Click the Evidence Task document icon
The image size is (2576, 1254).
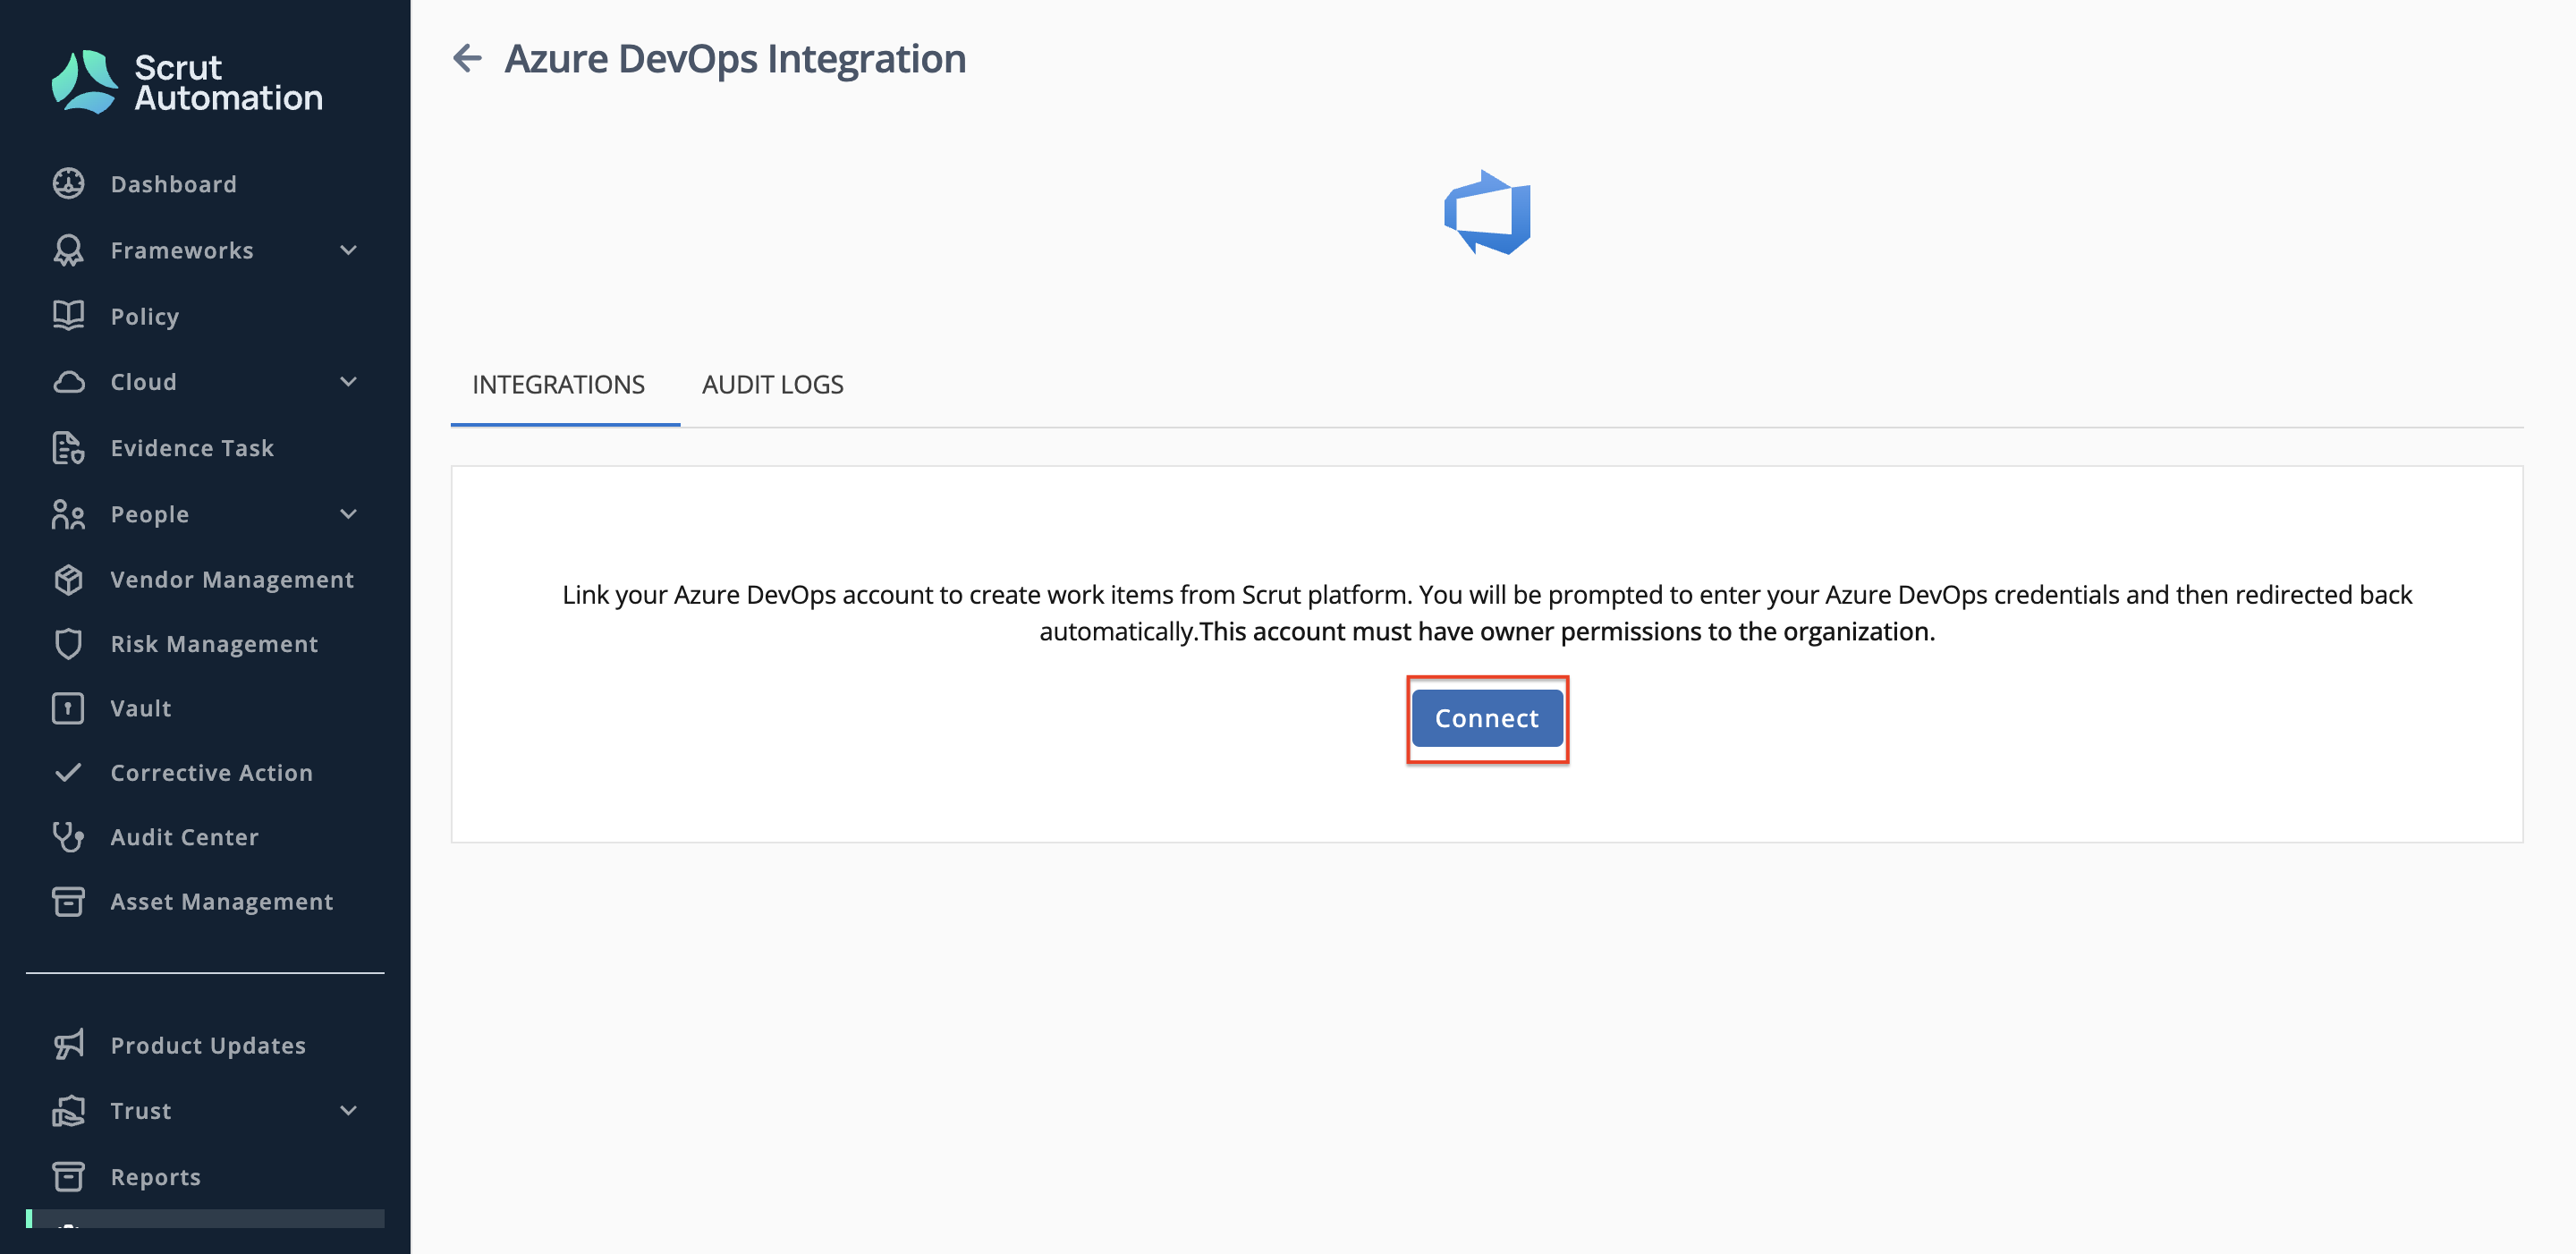[x=68, y=448]
